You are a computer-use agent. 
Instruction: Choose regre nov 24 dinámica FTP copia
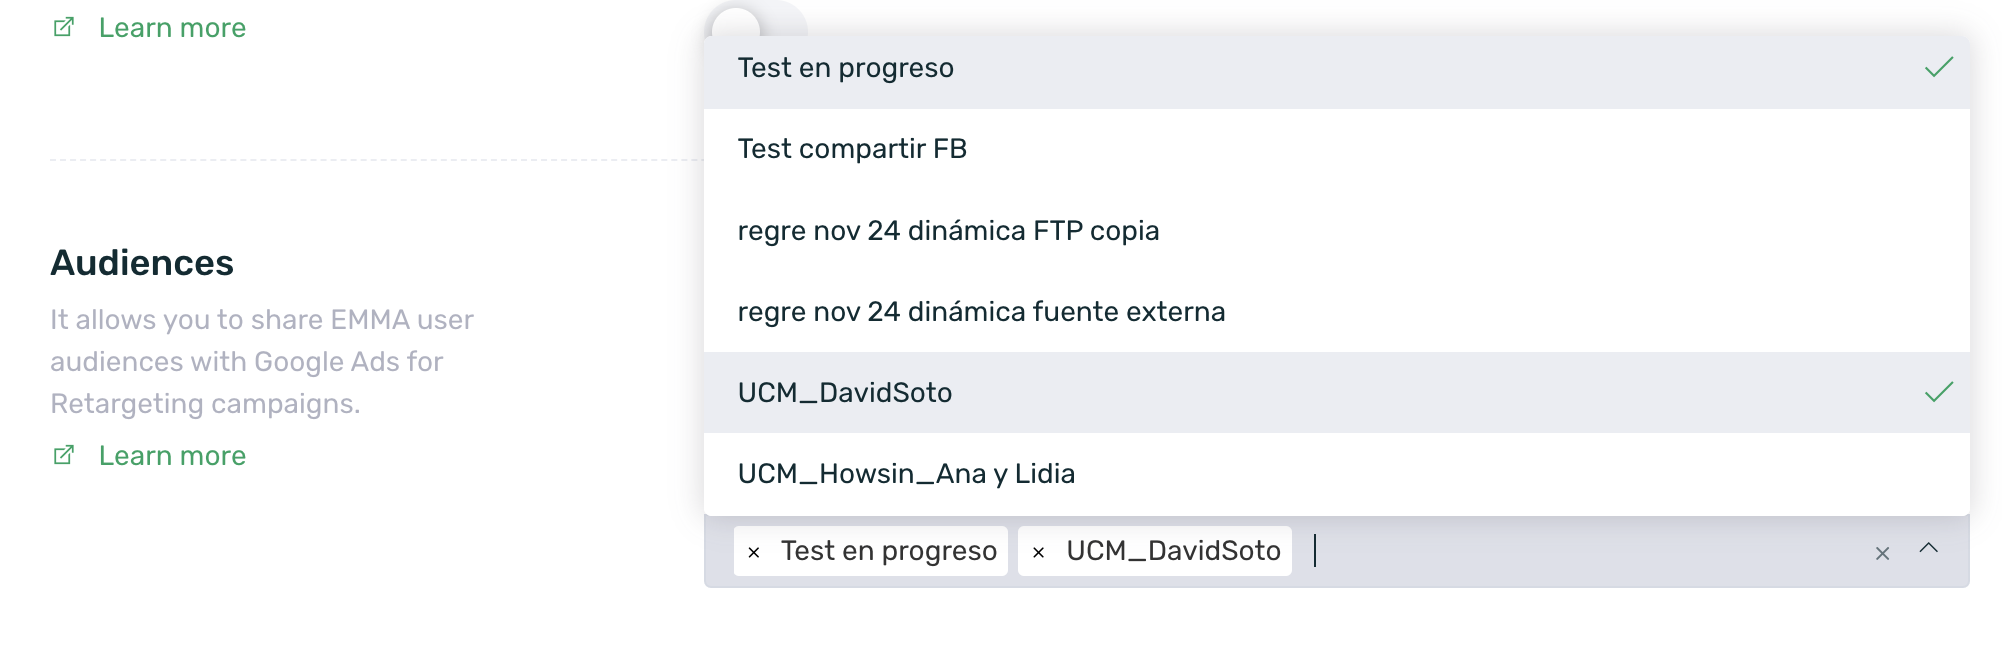(948, 231)
